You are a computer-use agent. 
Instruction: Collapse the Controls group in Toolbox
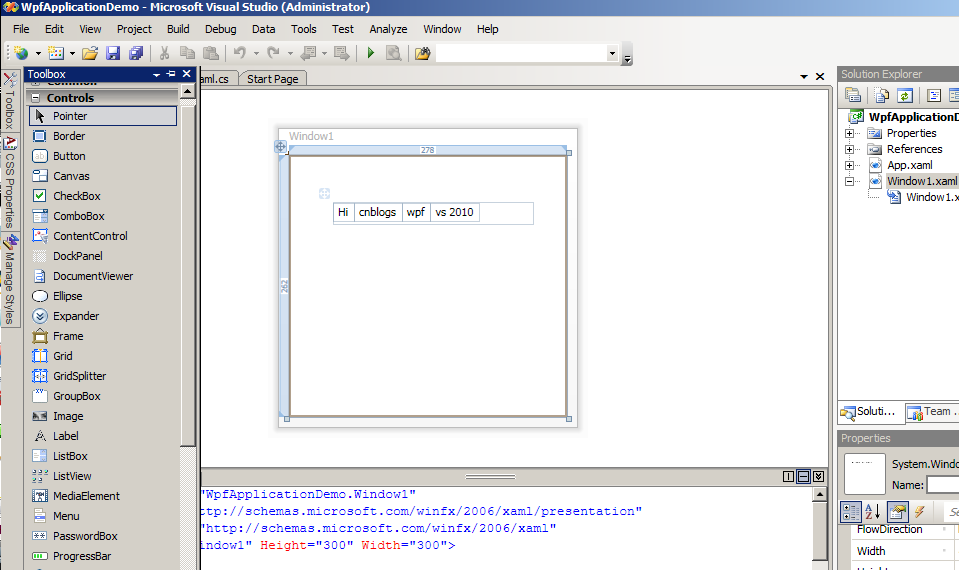pyautogui.click(x=35, y=98)
